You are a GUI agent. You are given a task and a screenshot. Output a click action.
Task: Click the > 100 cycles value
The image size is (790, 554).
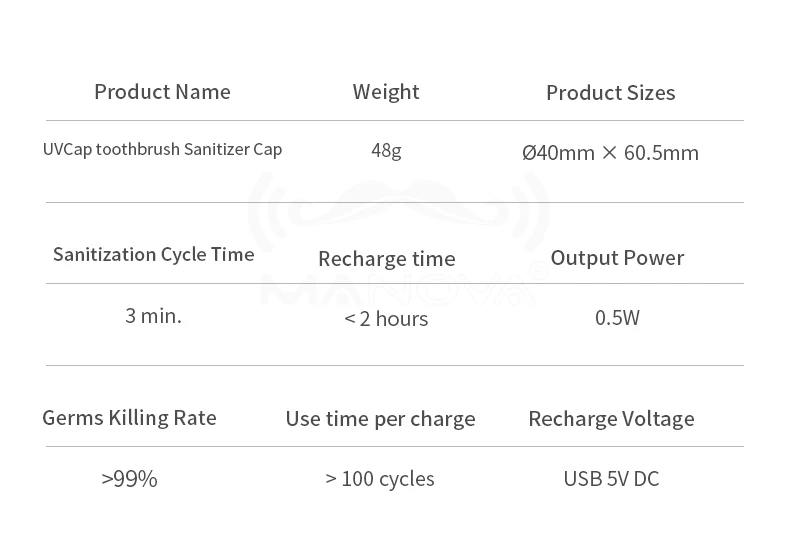pos(380,479)
